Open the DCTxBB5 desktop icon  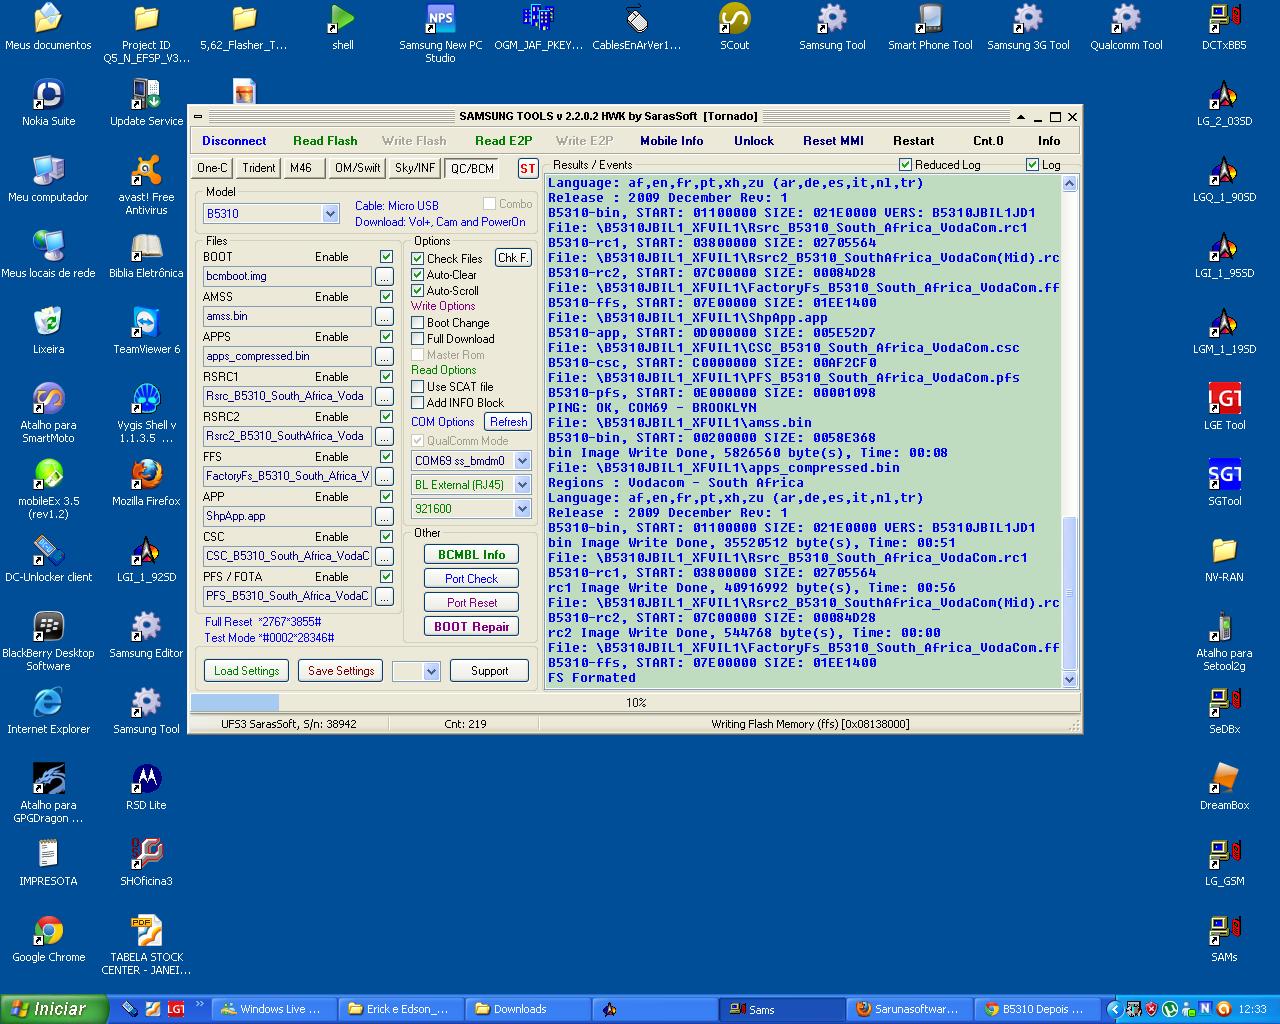coord(1224,27)
